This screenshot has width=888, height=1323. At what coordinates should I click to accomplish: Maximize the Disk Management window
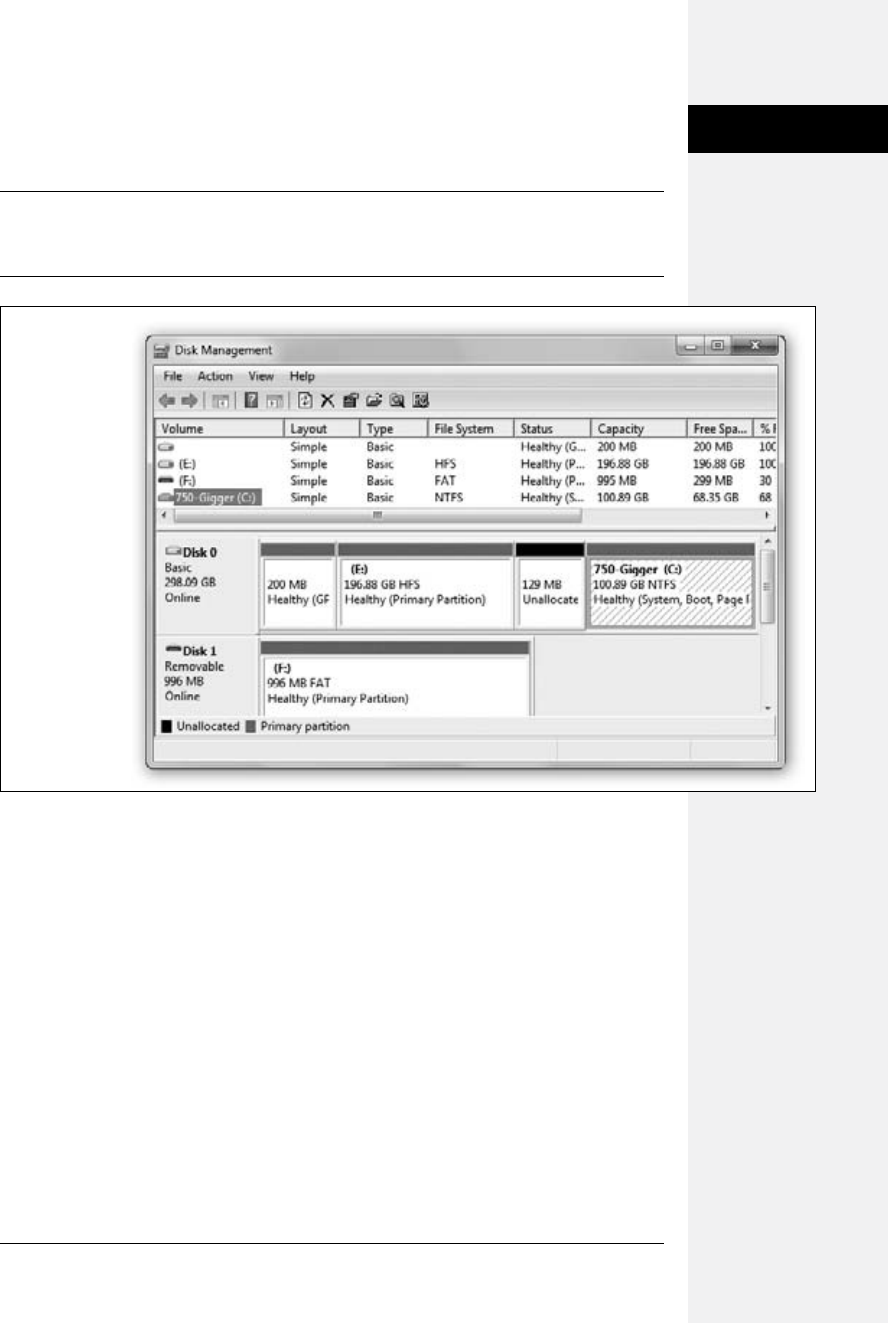coord(719,346)
